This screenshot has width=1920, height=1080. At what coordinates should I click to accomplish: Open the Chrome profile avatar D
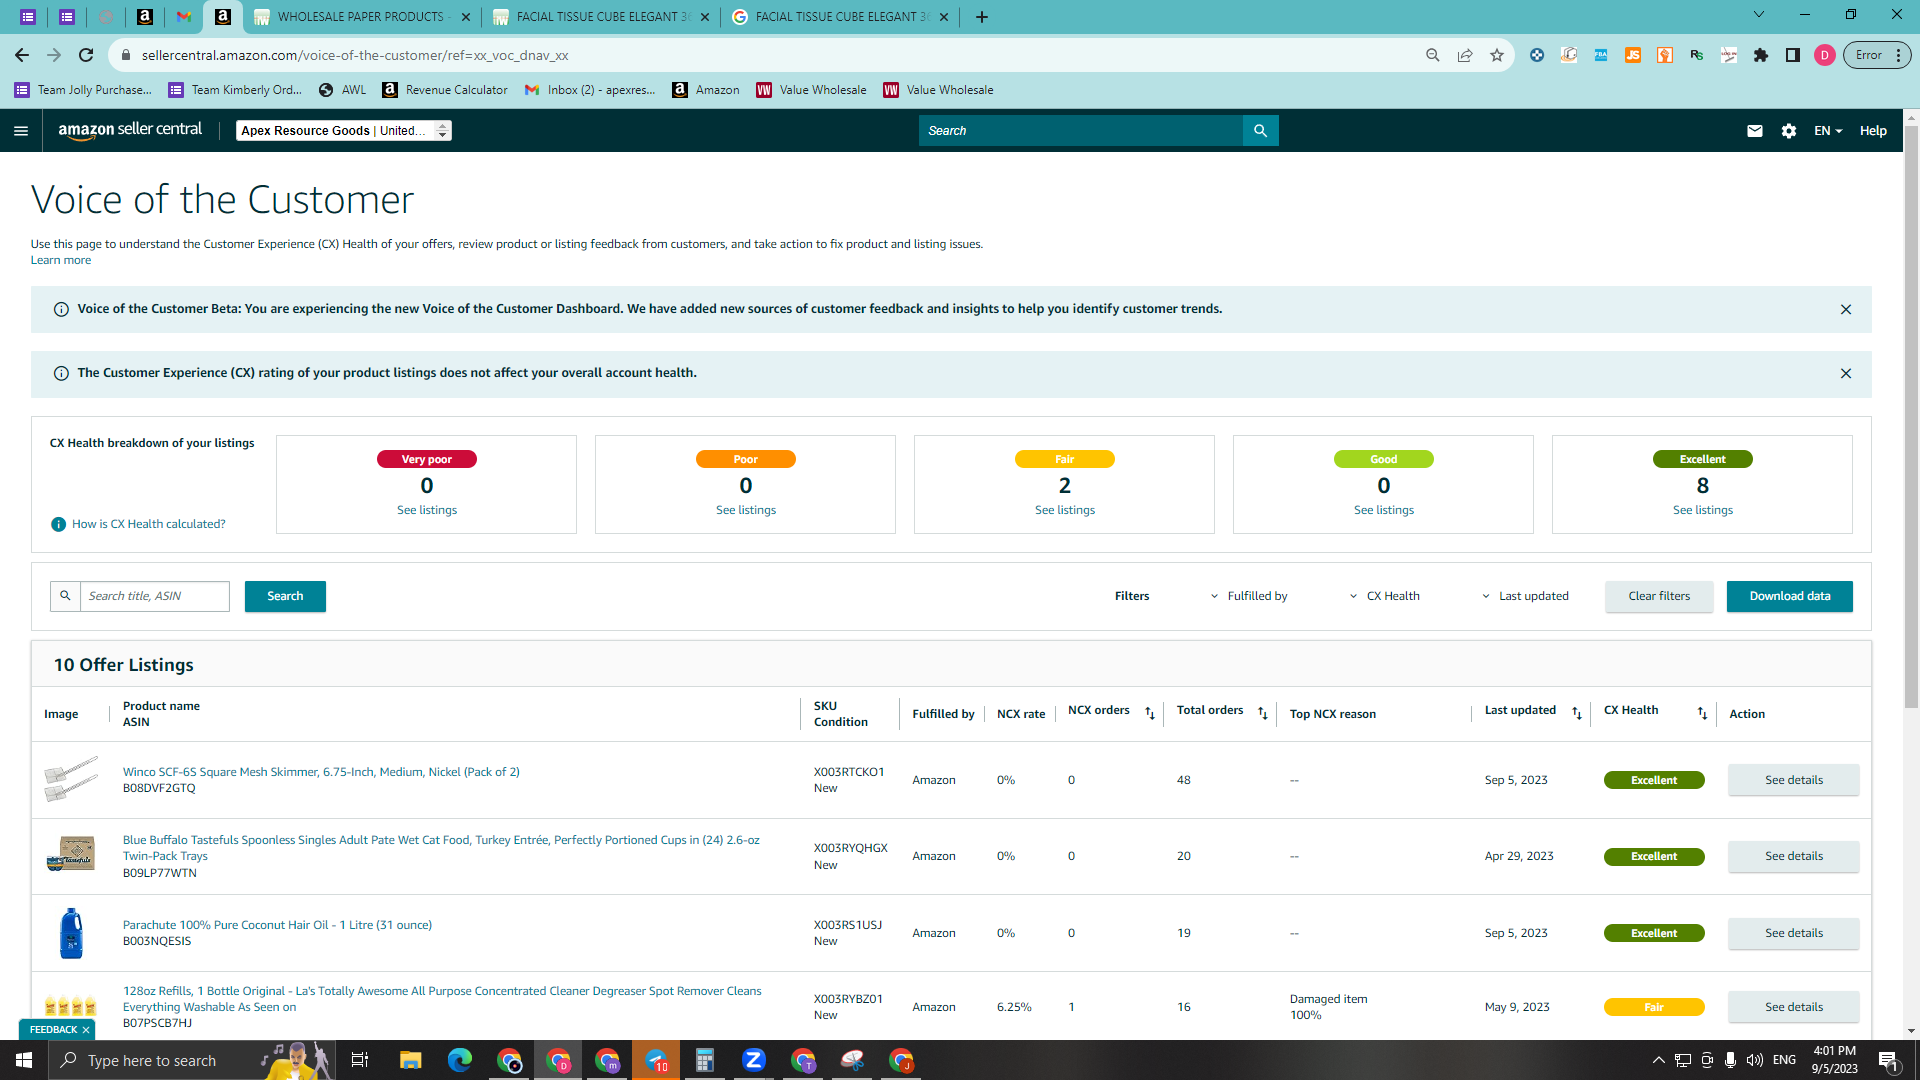pos(1825,55)
